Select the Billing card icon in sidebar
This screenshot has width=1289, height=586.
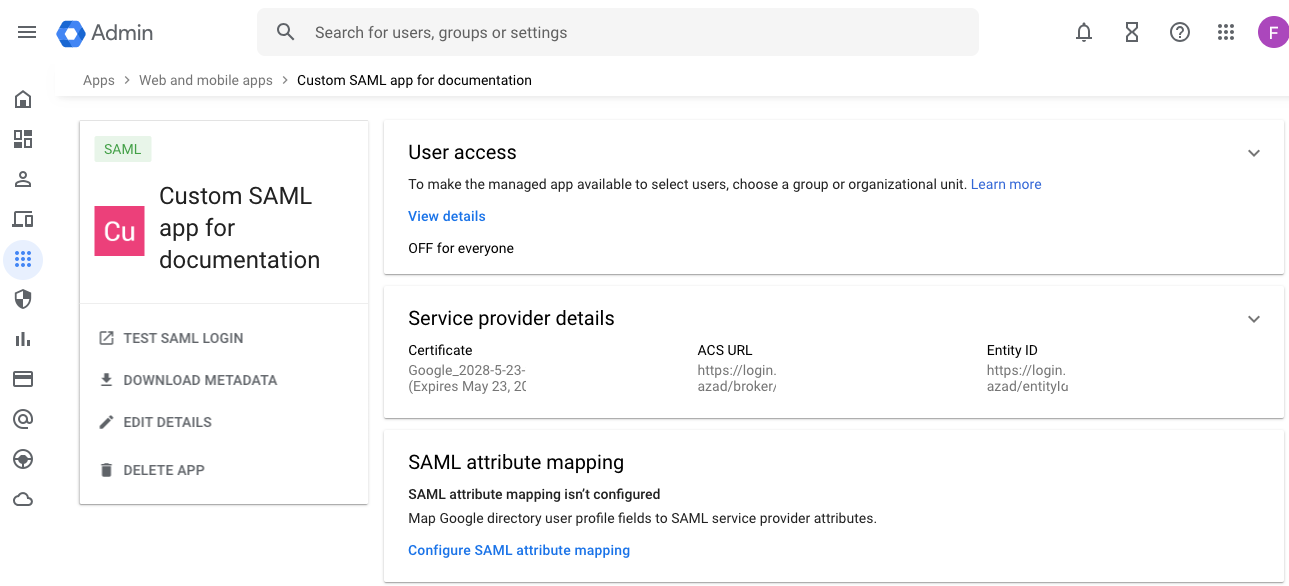23,379
